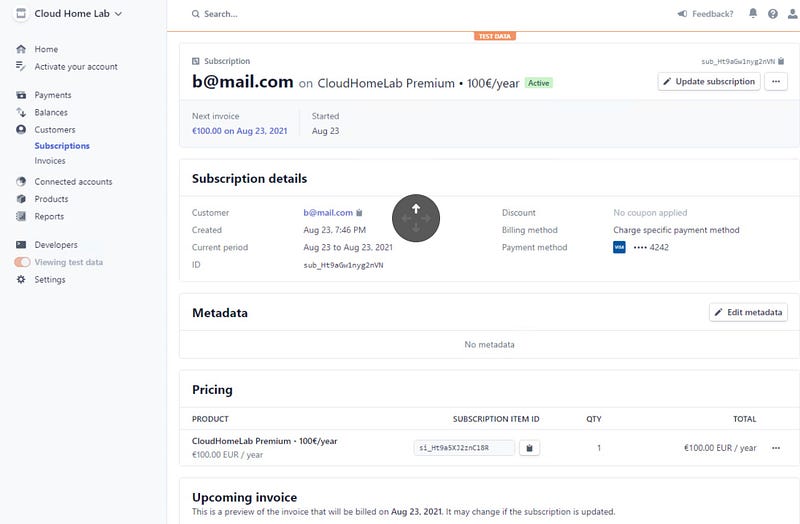Open Connected accounts section
The height and width of the screenshot is (524, 800).
tap(73, 182)
